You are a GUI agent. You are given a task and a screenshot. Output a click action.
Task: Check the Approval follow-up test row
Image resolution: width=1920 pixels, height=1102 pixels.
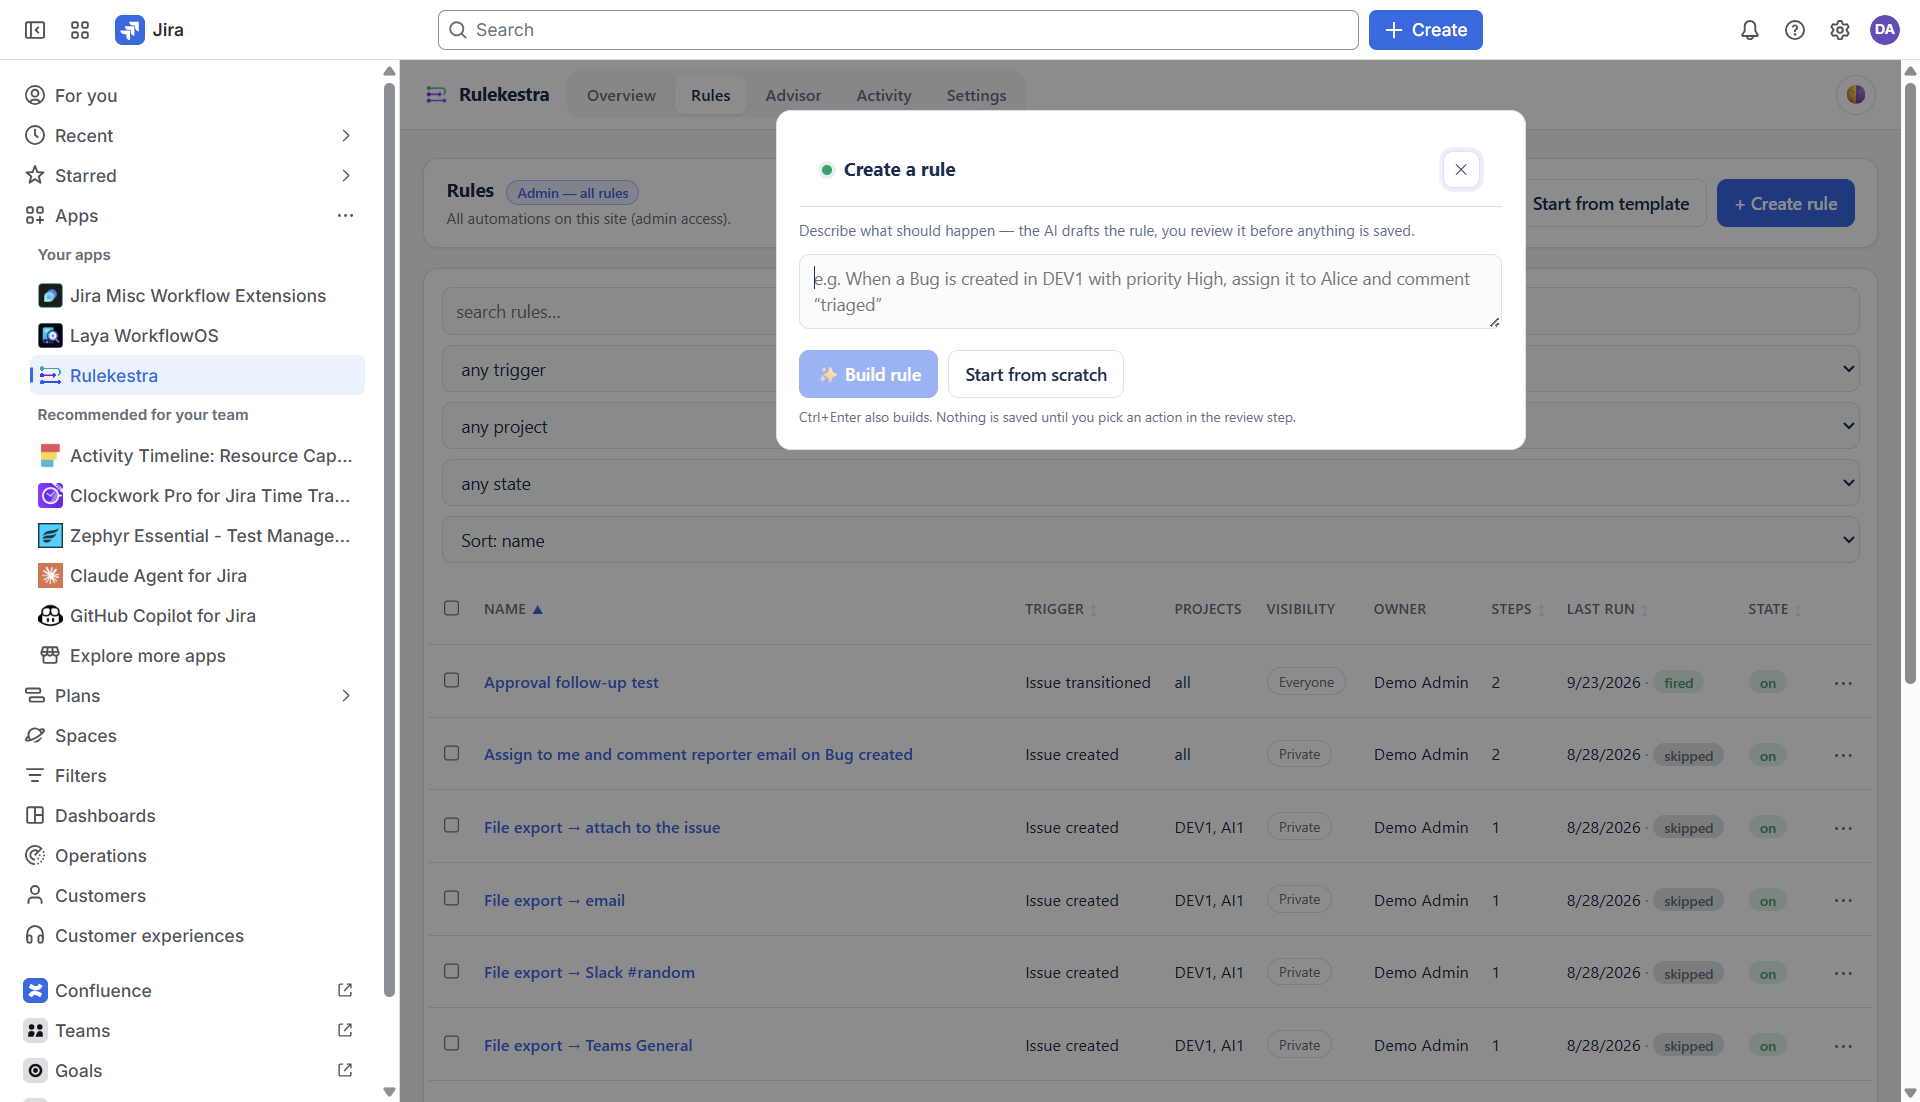(452, 680)
